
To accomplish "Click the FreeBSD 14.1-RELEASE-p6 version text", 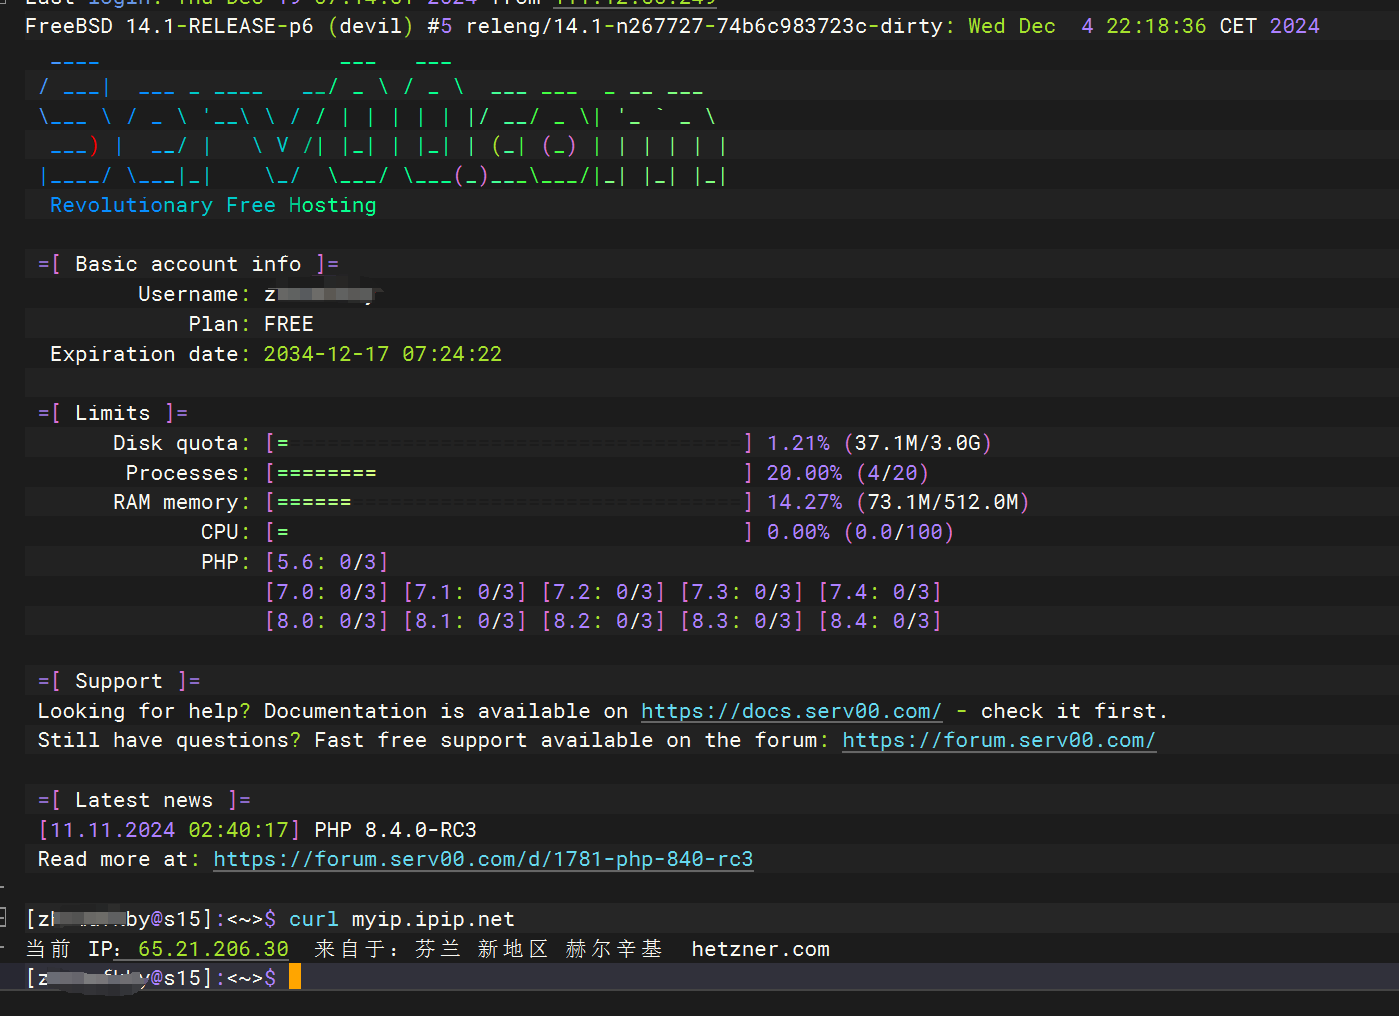I will coord(169,26).
